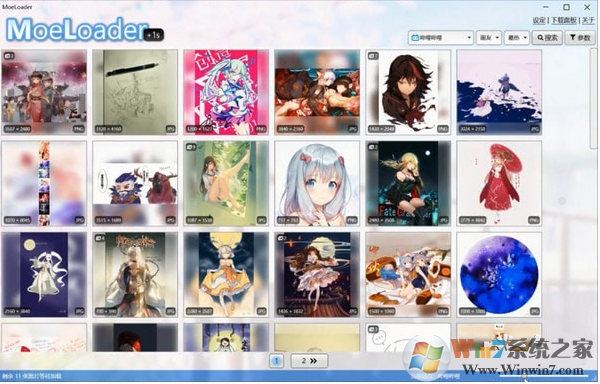Screen dimensions: 600x384
Task: Click the multi-image count icon on the kimono thumbnail
Action: coord(9,56)
